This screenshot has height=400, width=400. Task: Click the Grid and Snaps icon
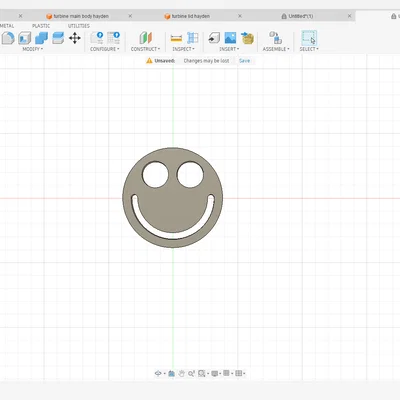[x=226, y=373]
